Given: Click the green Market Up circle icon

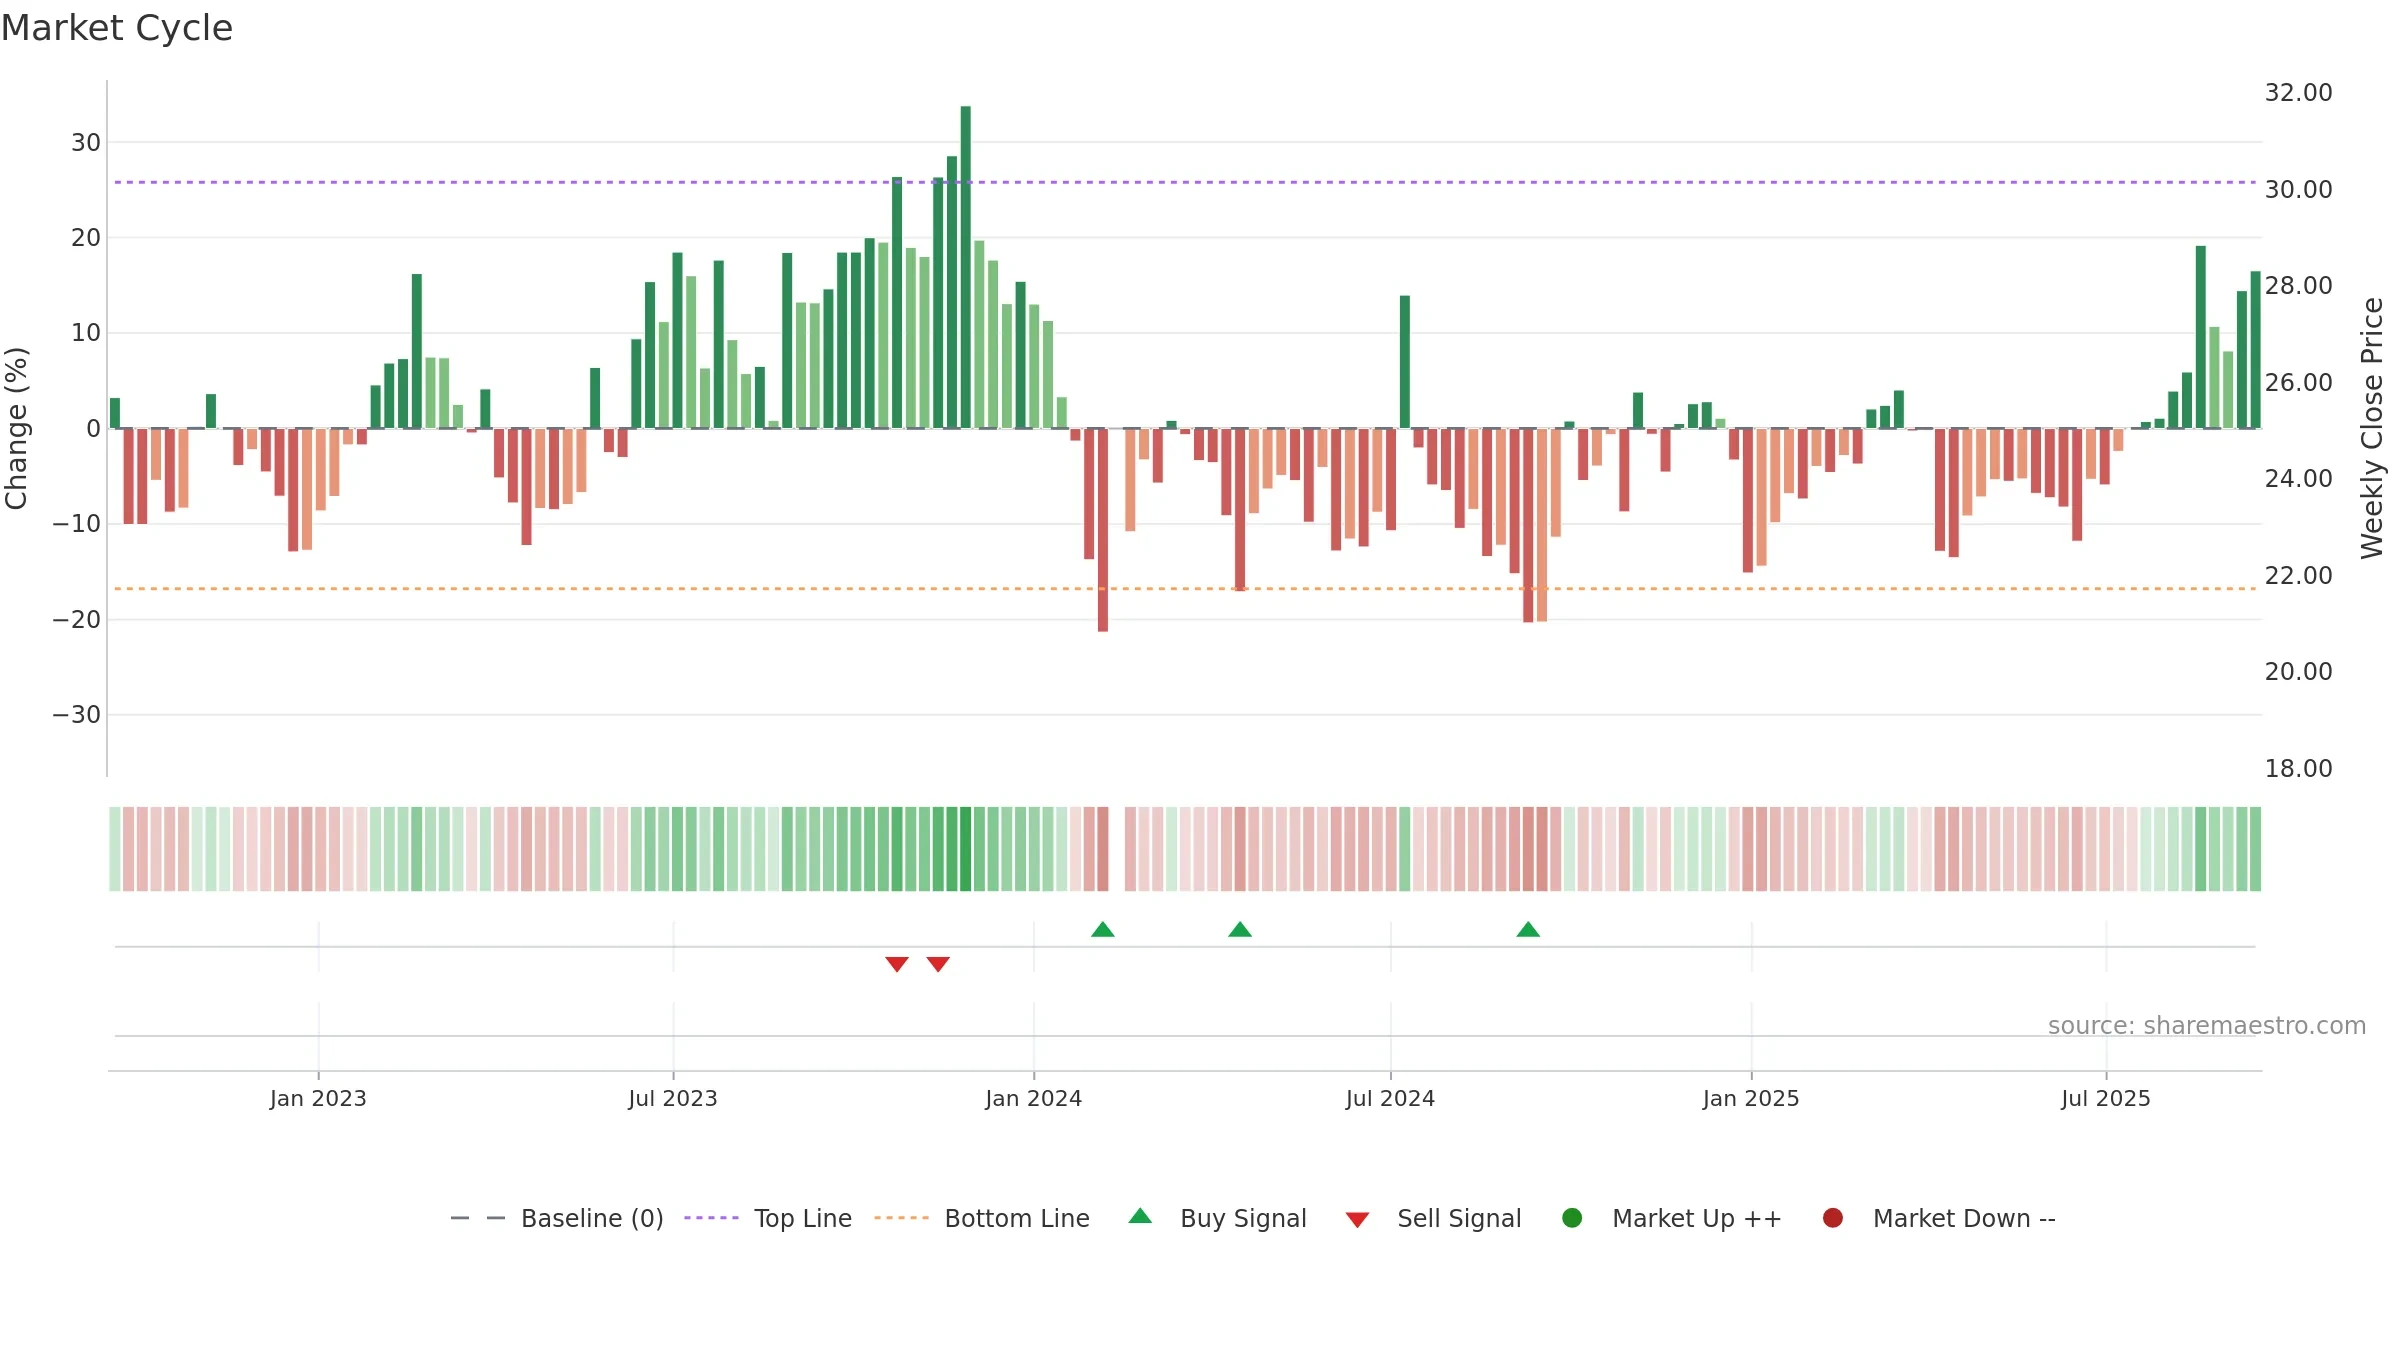Looking at the screenshot, I should point(1572,1218).
